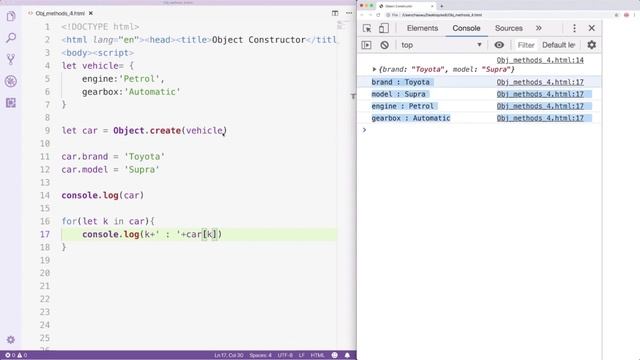
Task: Click the browser address bar
Action: pos(498,15)
